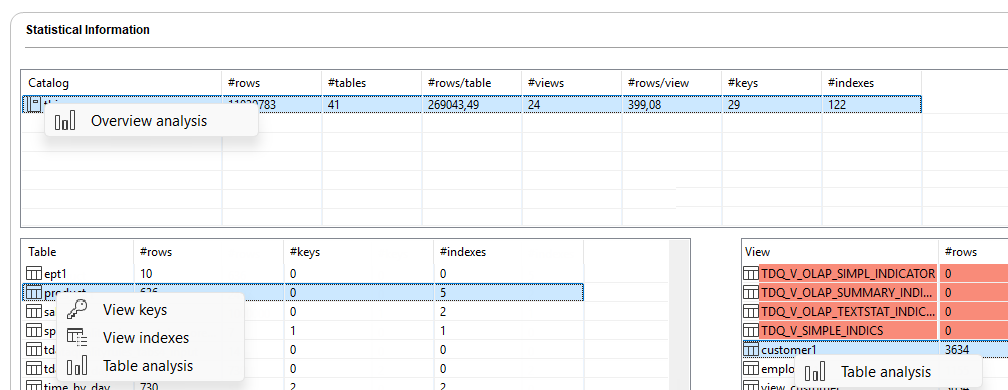
Task: Click the view icon beside TDQ_V_SIMPLE_INDICS
Action: point(751,331)
